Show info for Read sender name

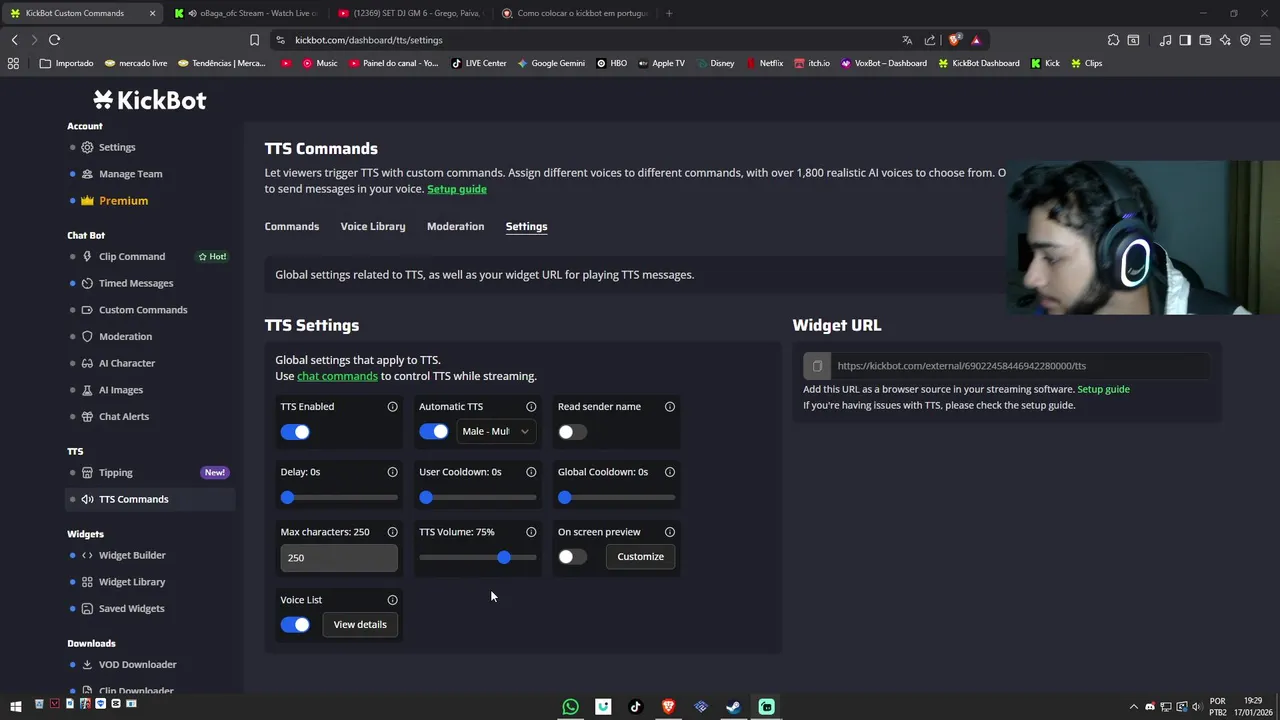670,407
